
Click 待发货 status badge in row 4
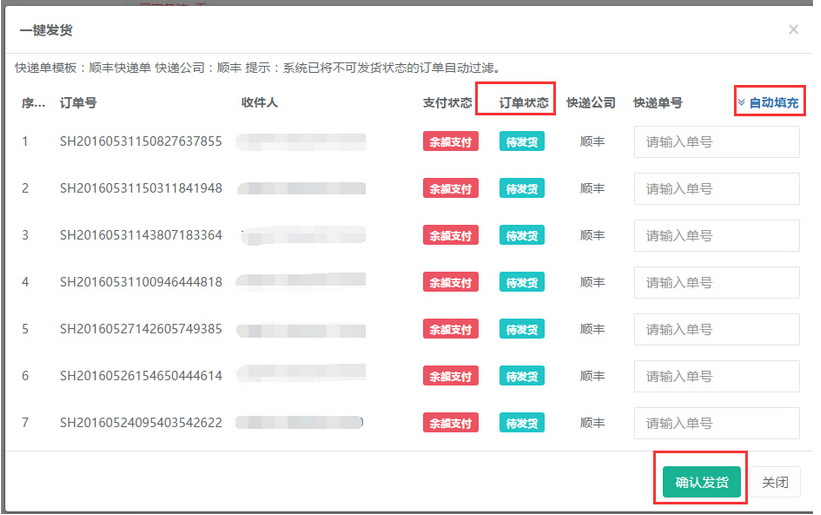(521, 283)
